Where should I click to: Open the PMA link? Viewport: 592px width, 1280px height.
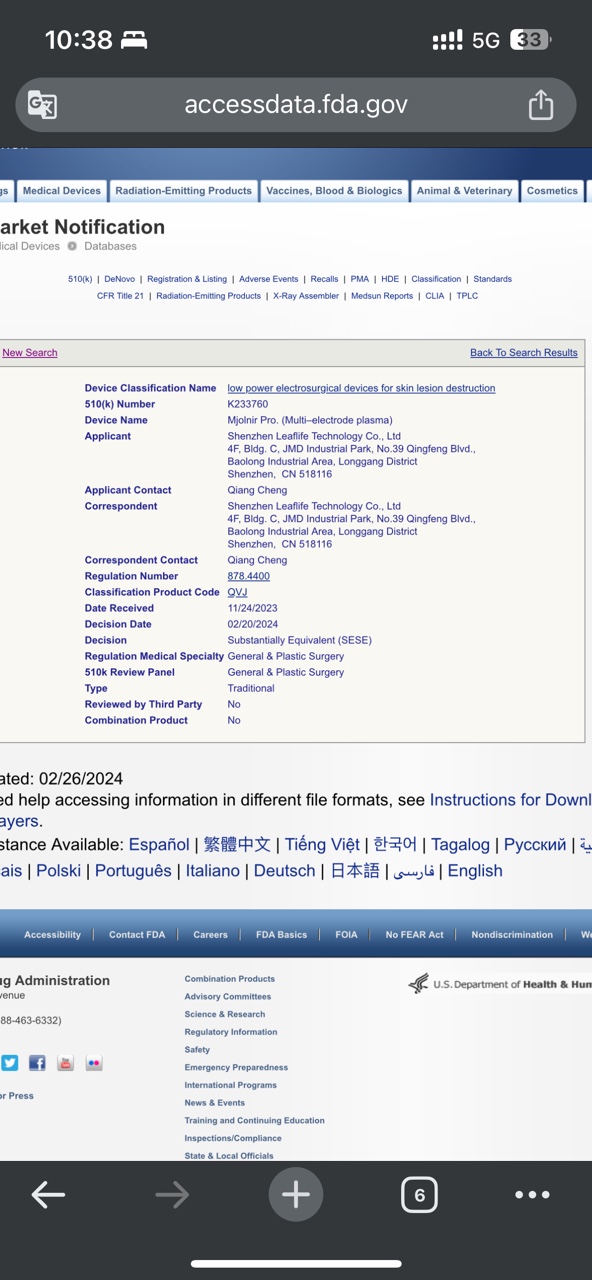(x=359, y=279)
